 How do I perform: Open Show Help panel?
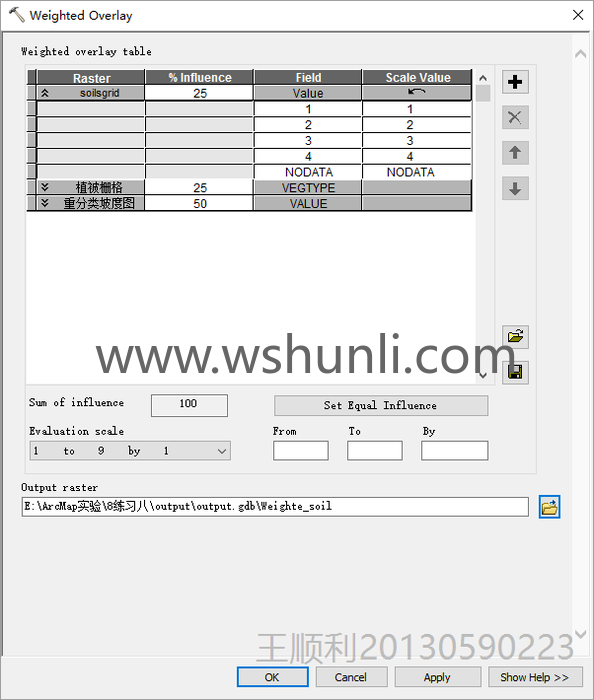(x=535, y=677)
